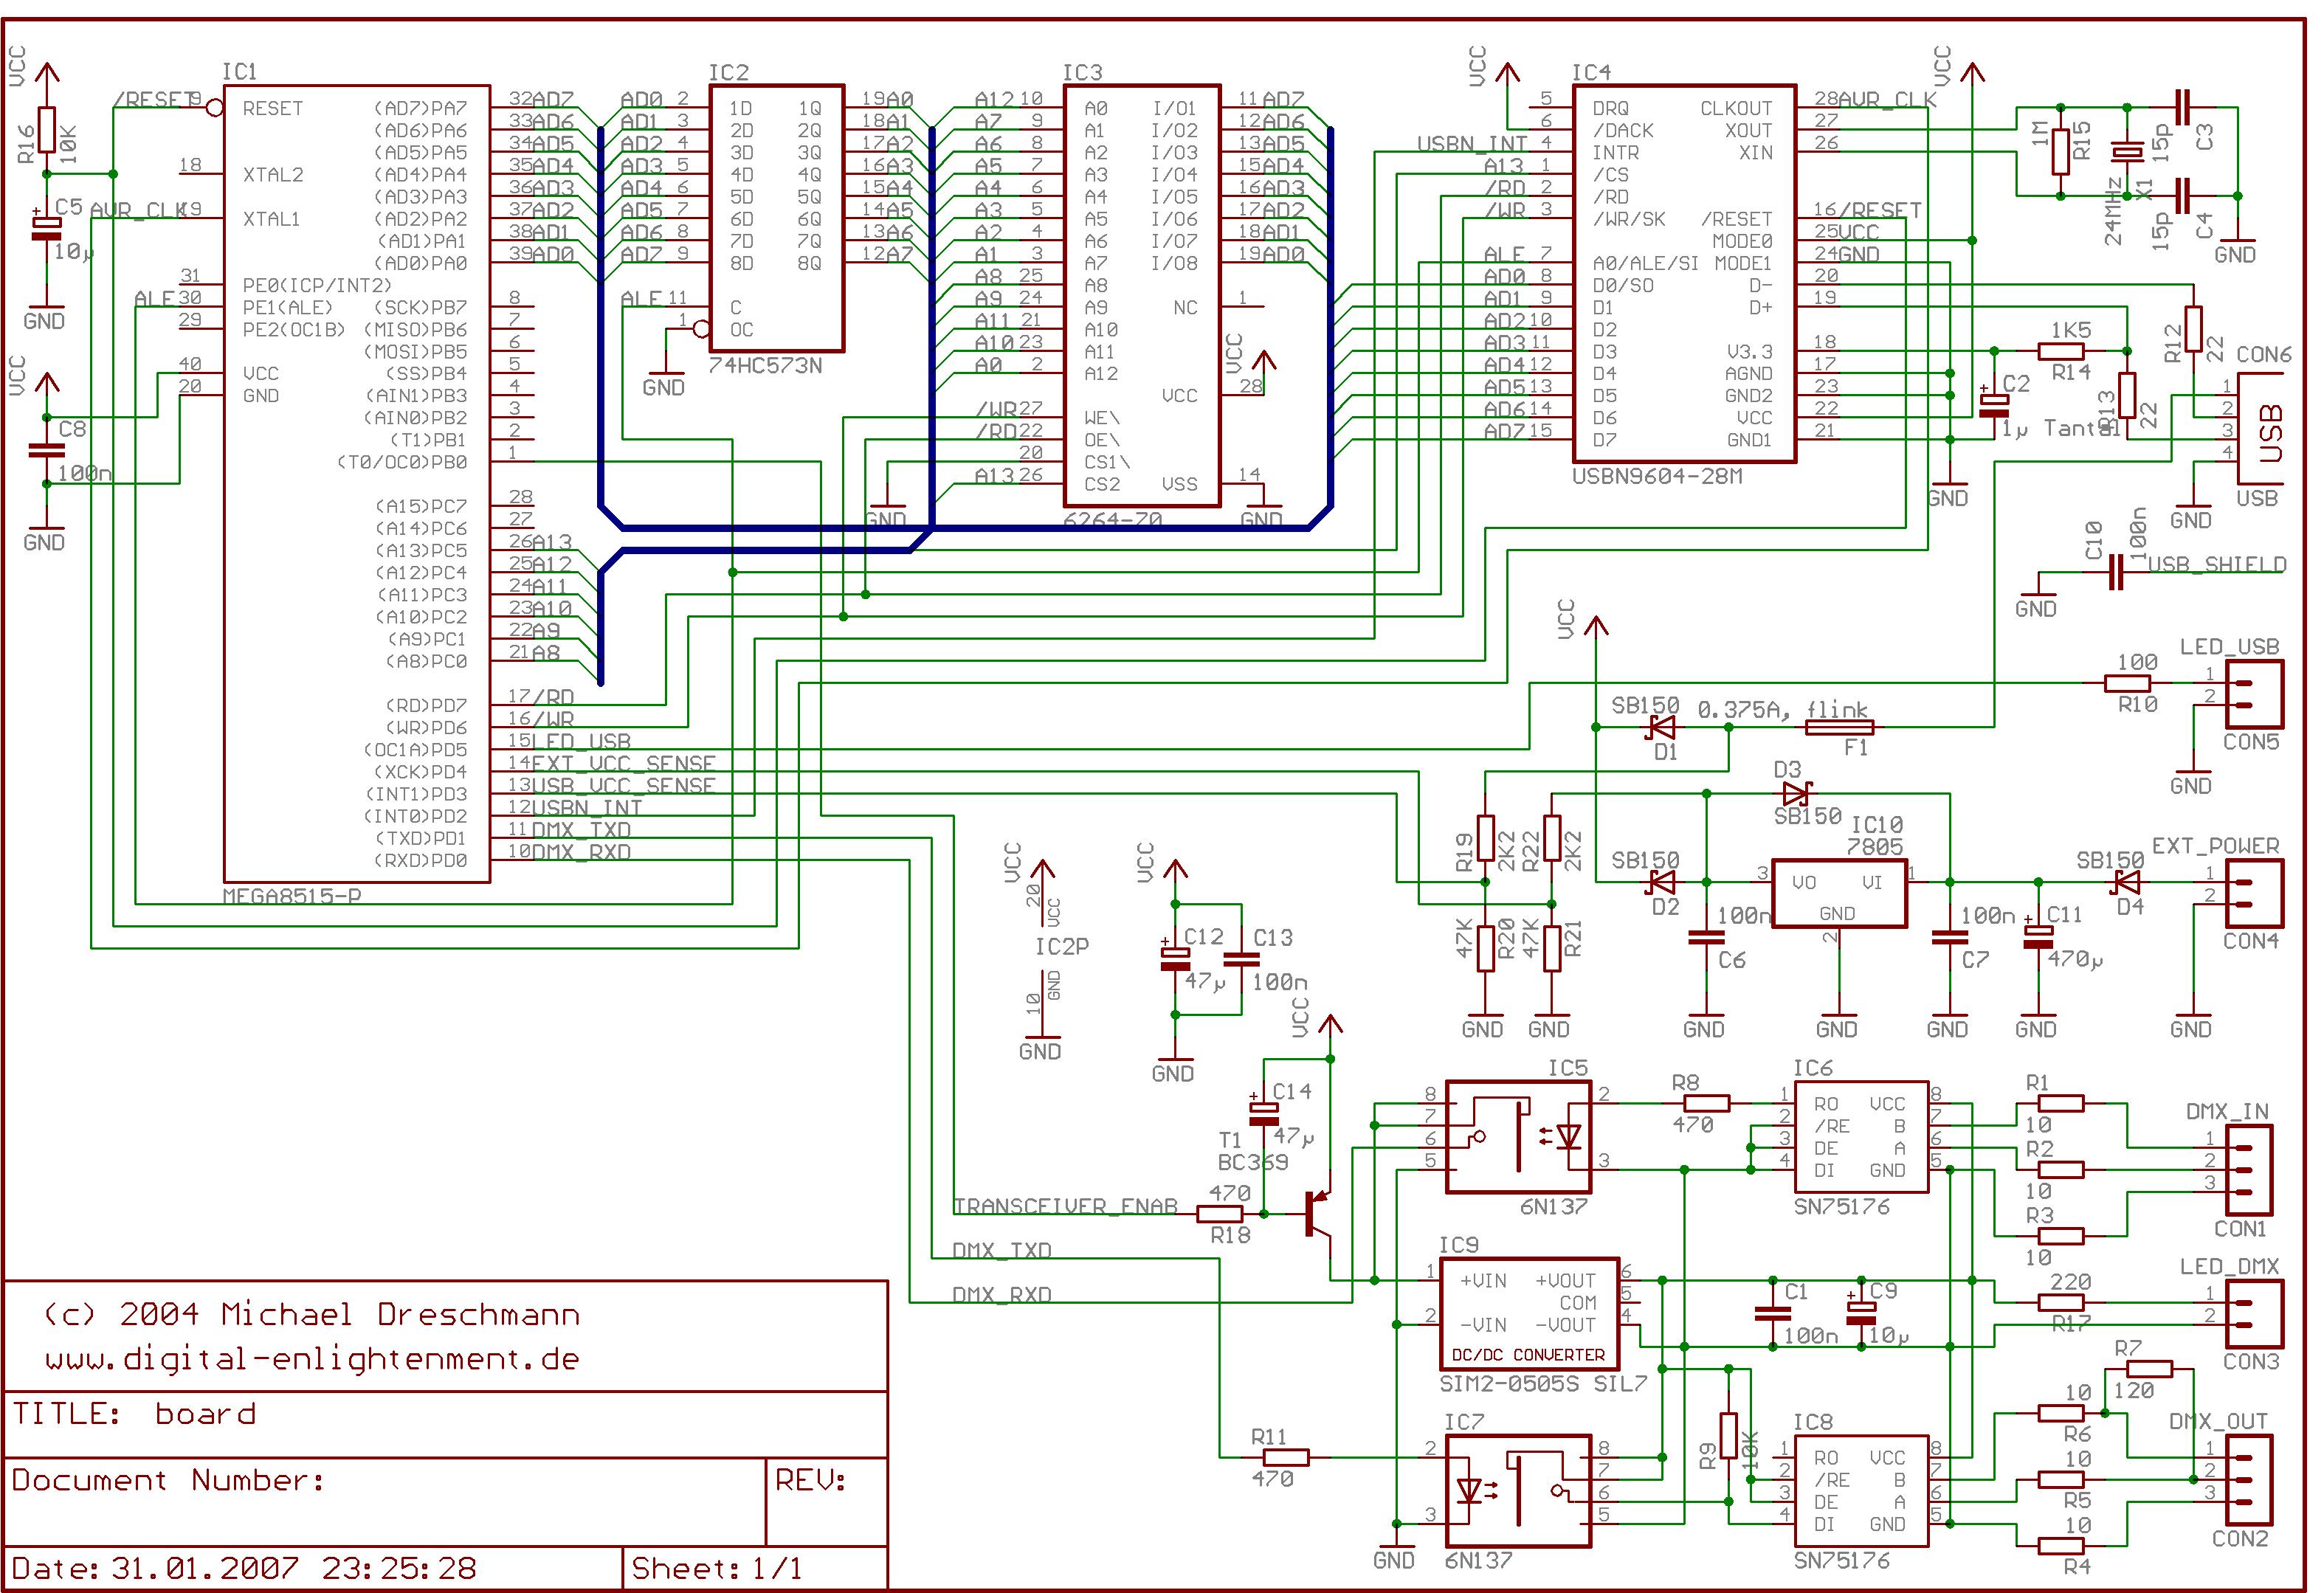Click the Document Number field
2324x1593 pixels.
[385, 1501]
